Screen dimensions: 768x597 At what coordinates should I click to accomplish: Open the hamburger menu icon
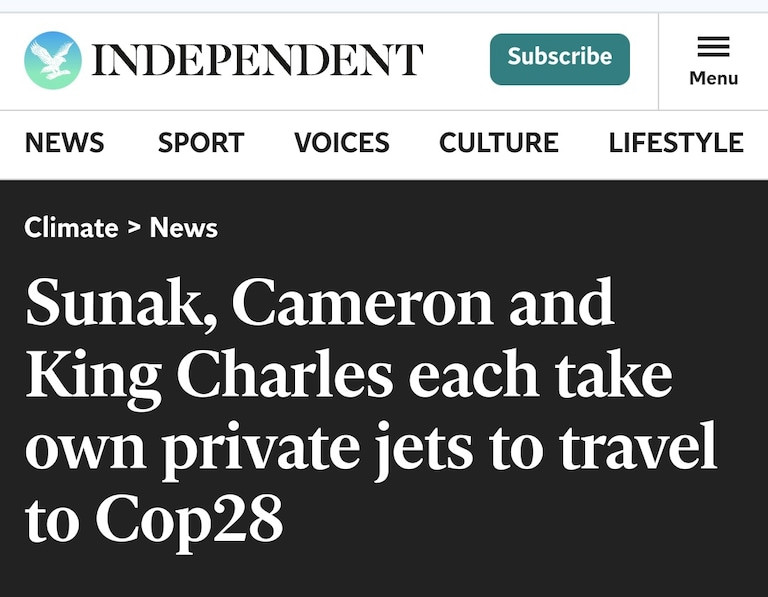(x=713, y=47)
